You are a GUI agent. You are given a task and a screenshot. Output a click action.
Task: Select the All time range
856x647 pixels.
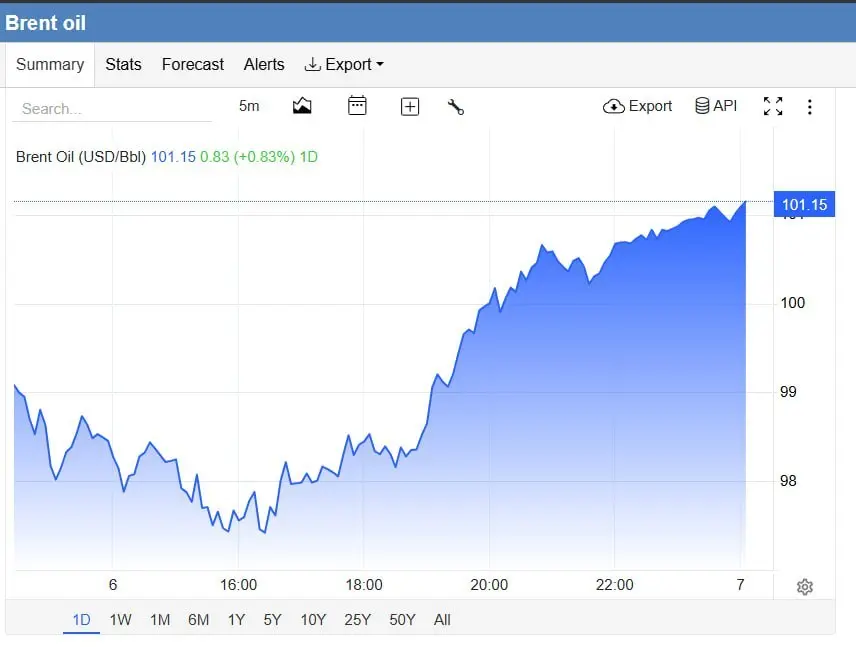click(442, 620)
